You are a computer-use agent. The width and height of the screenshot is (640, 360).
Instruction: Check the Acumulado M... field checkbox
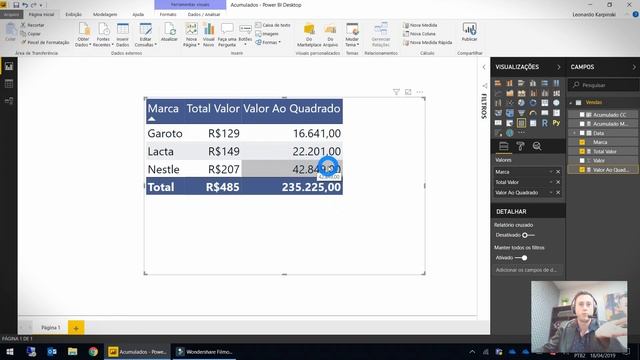click(582, 124)
